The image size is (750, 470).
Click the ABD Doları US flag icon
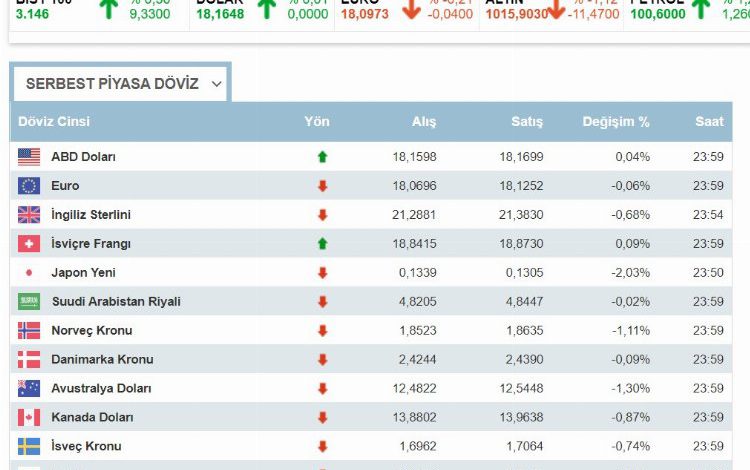click(29, 157)
